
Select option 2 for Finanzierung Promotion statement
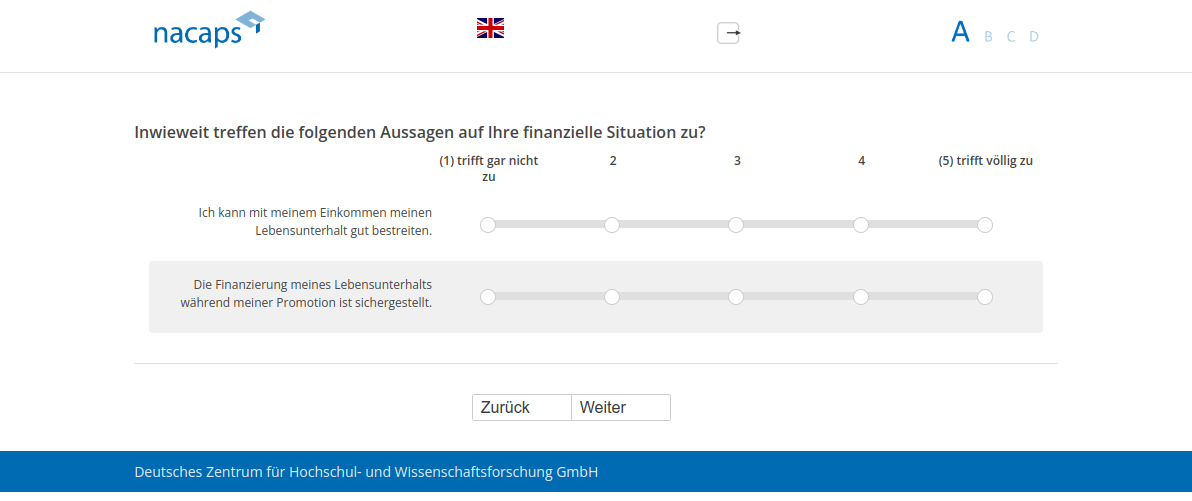pyautogui.click(x=612, y=297)
